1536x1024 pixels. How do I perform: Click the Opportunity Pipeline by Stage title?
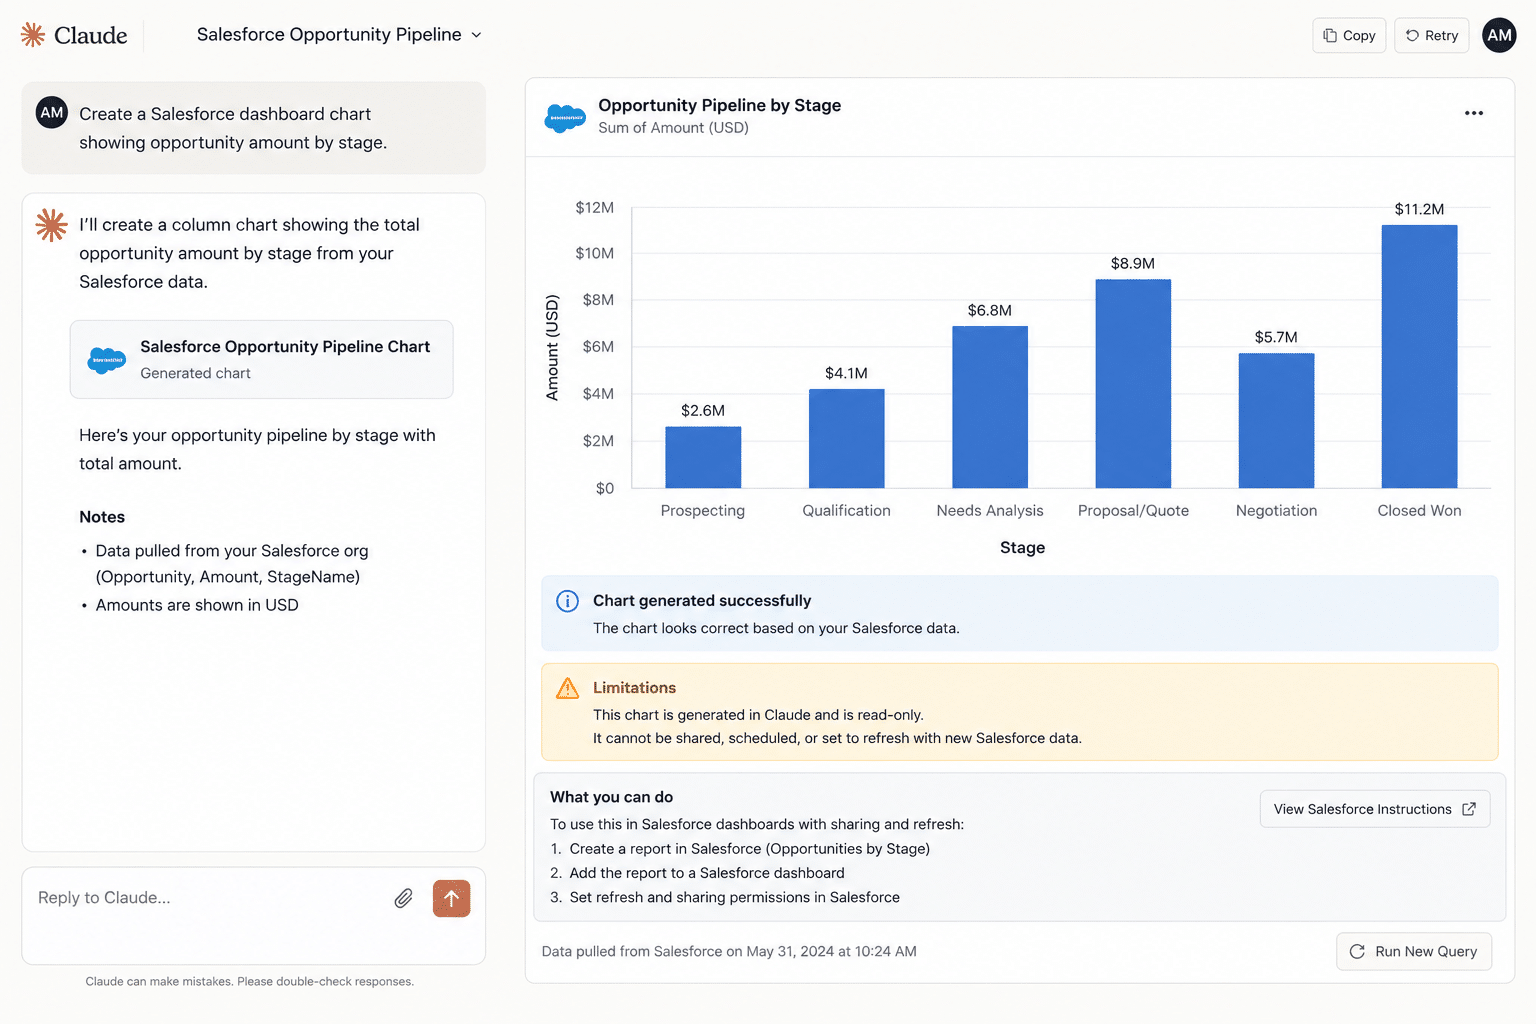[x=719, y=105]
